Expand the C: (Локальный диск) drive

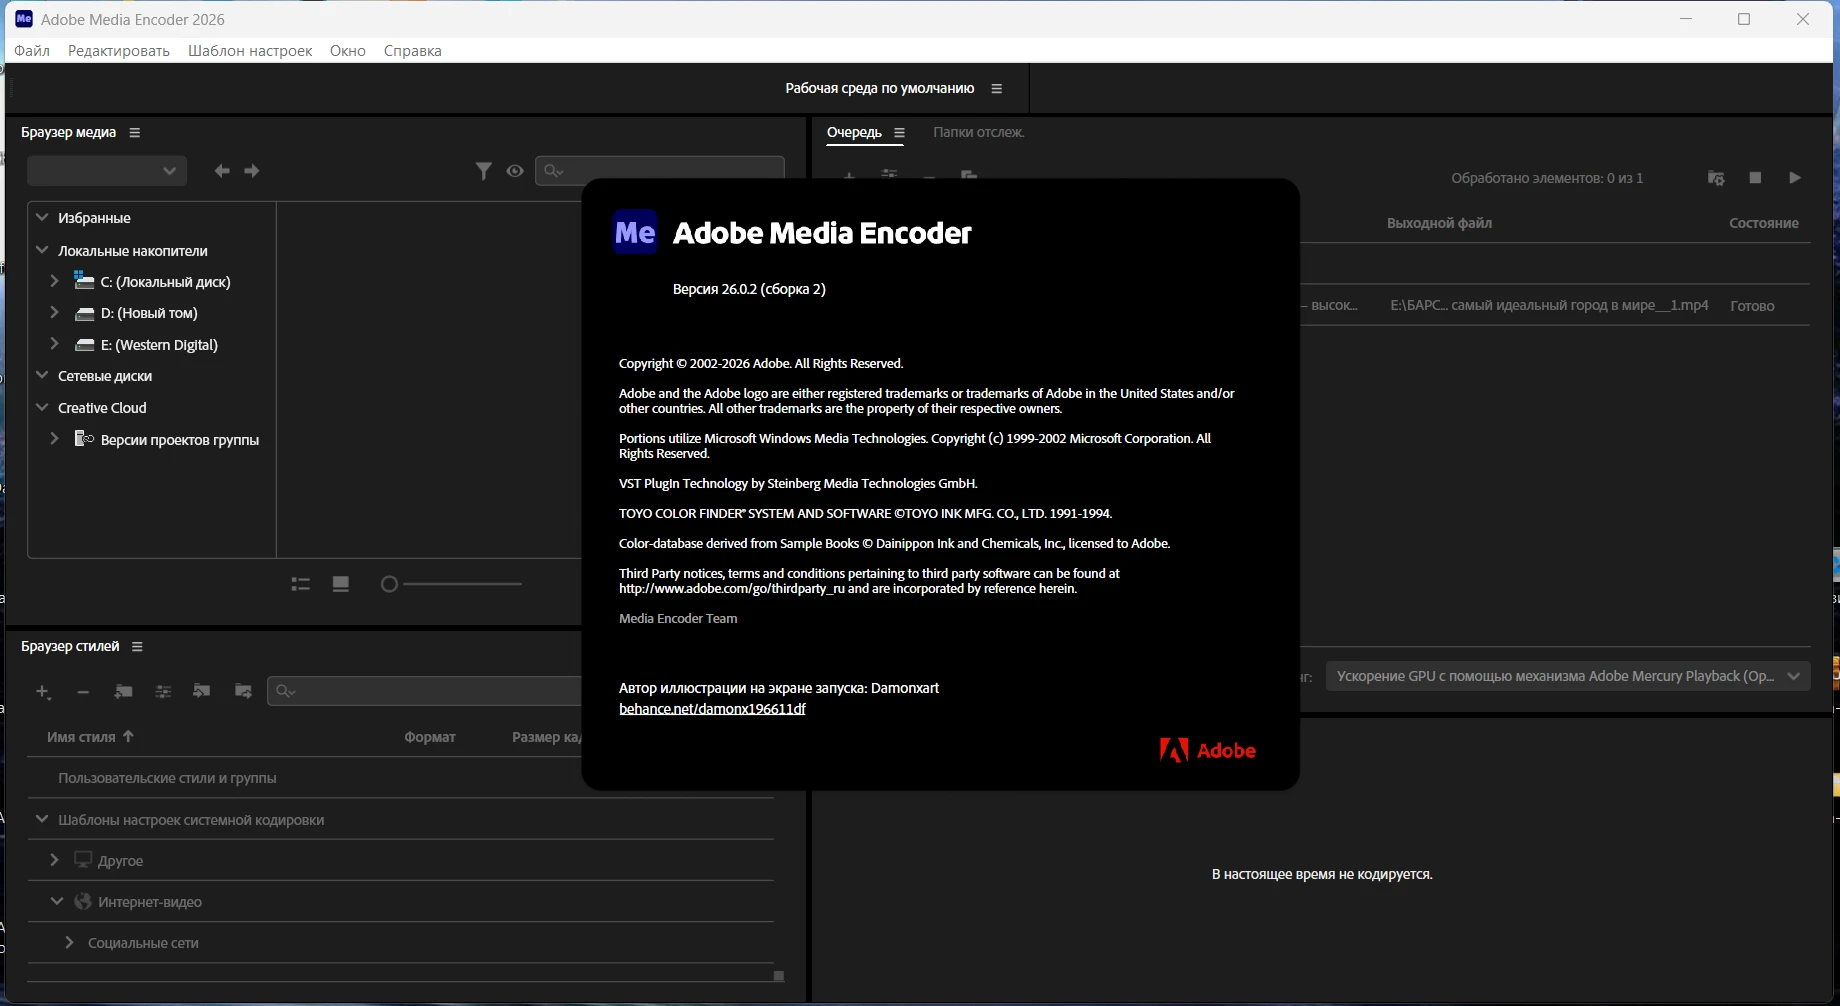coord(55,282)
